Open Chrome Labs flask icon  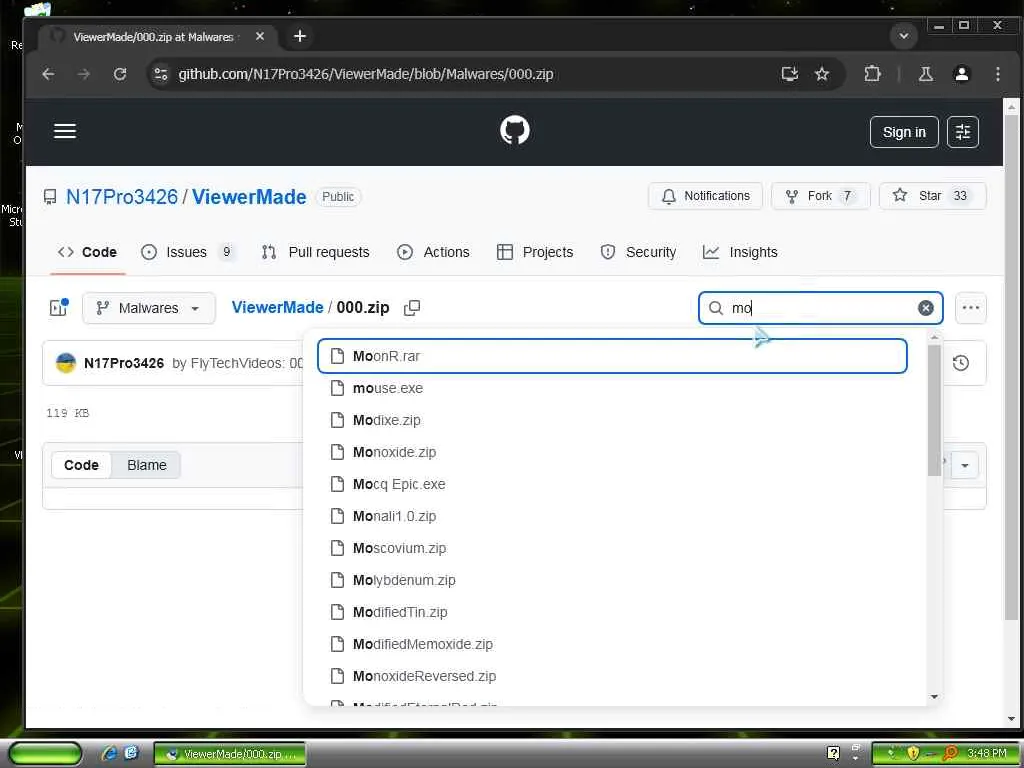[x=925, y=74]
